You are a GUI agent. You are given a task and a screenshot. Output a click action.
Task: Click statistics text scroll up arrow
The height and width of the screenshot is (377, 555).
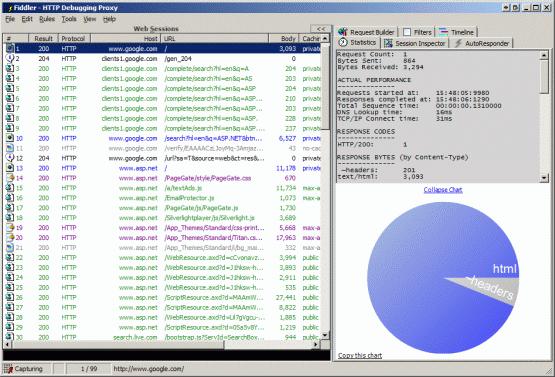click(x=544, y=55)
